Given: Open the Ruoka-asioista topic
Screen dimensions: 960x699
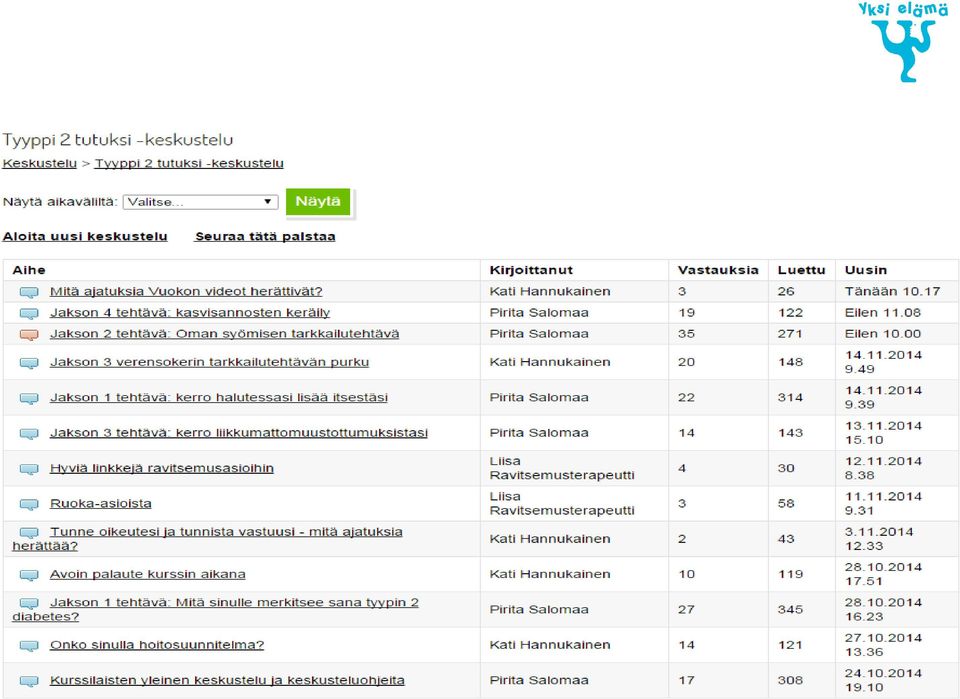Looking at the screenshot, I should [100, 504].
